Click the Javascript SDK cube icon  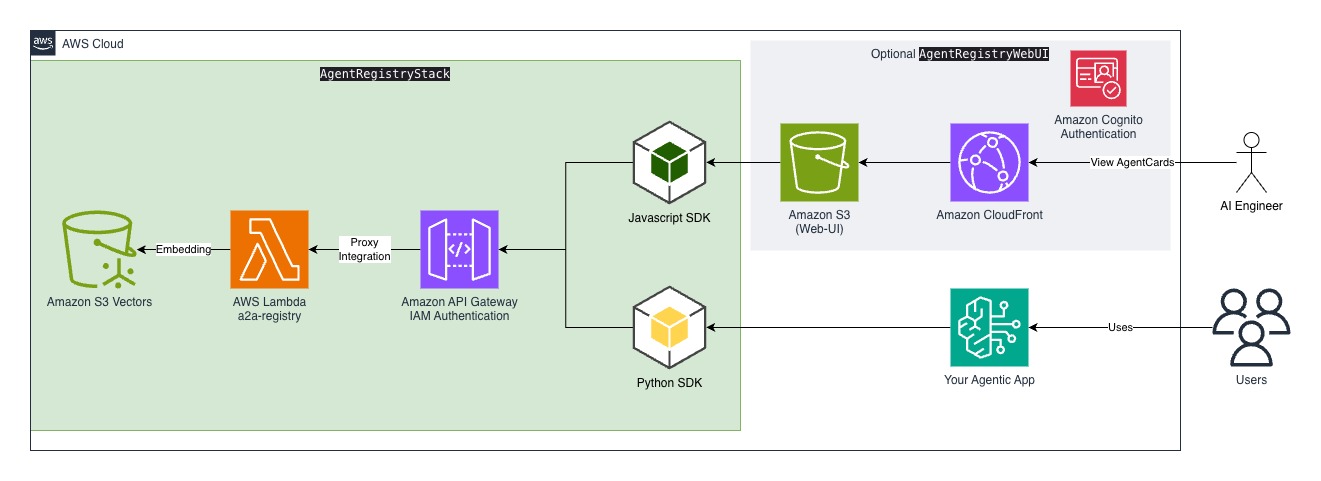pos(670,163)
